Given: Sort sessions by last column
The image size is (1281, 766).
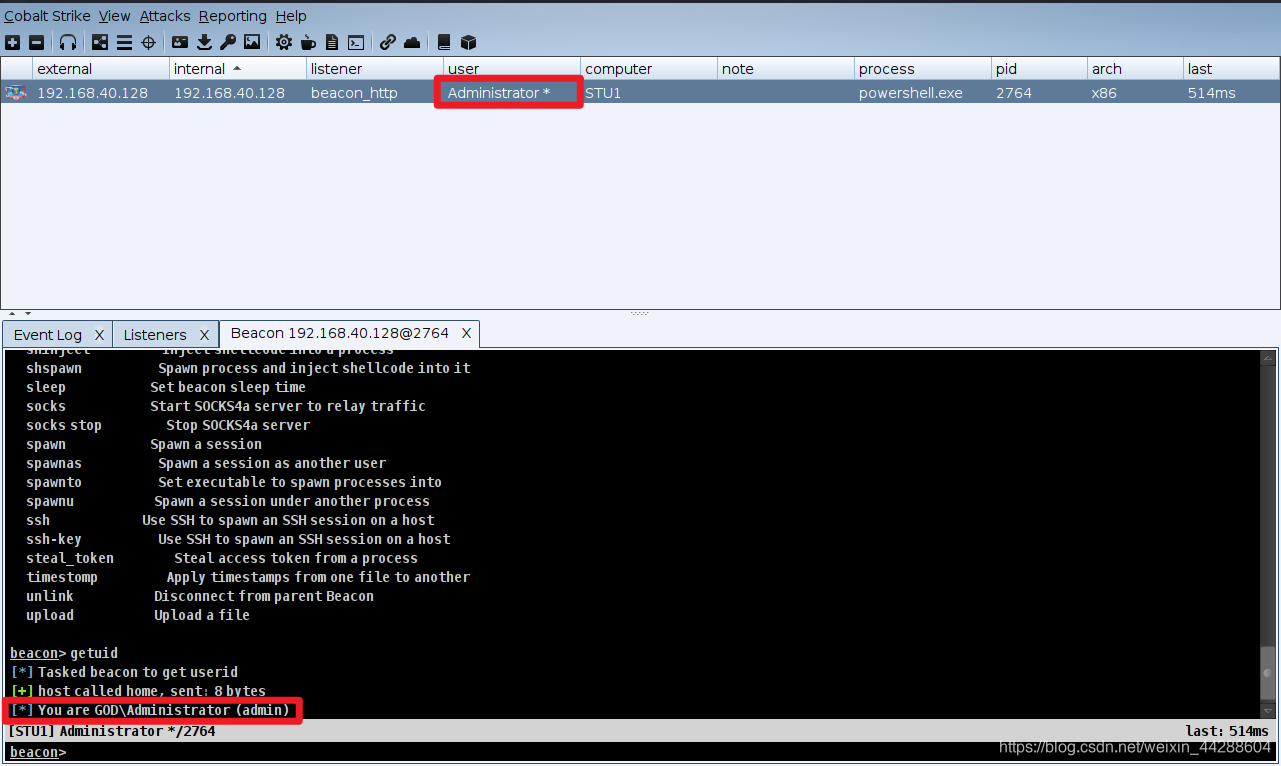Looking at the screenshot, I should (x=1231, y=69).
